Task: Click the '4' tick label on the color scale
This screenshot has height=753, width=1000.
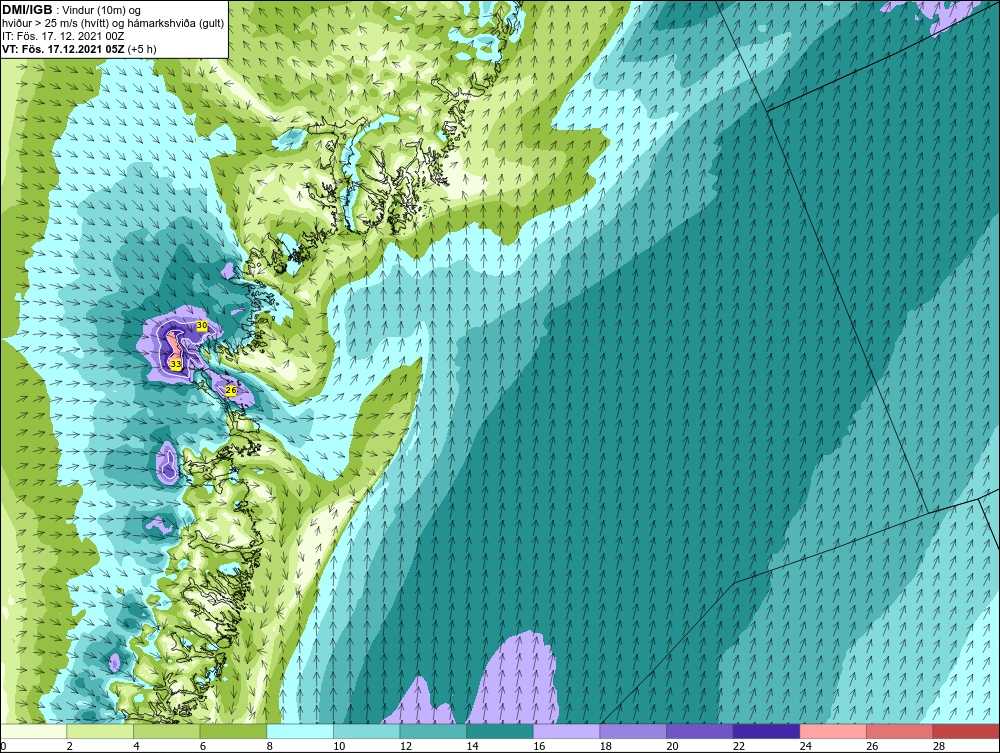Action: 136,746
